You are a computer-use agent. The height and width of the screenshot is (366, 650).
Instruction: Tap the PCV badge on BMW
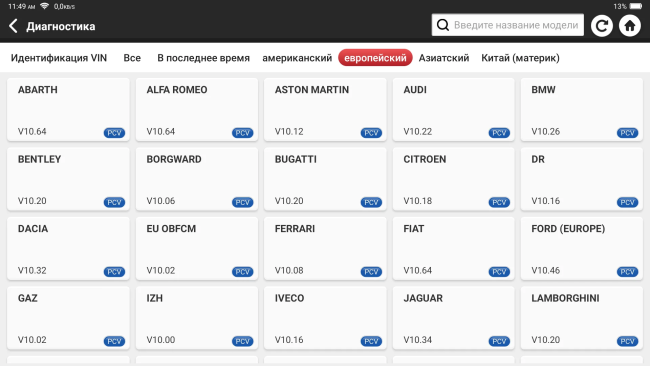628,133
